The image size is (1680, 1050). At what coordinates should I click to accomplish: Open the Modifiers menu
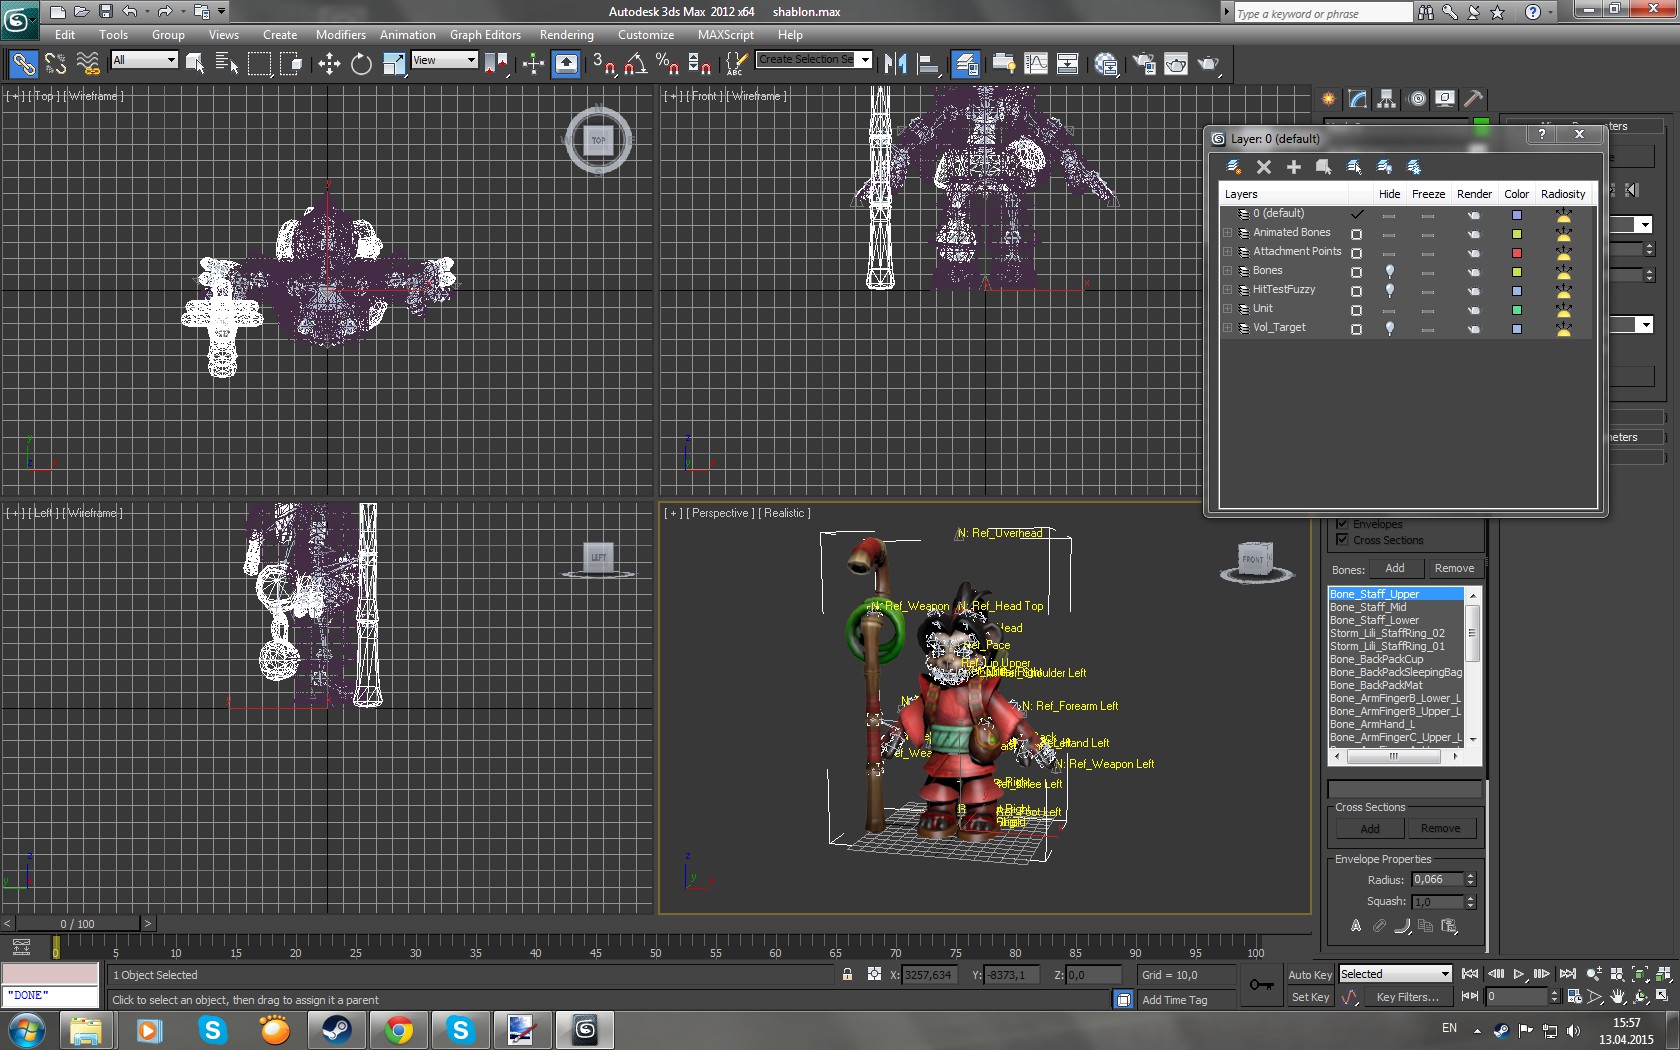(x=340, y=35)
